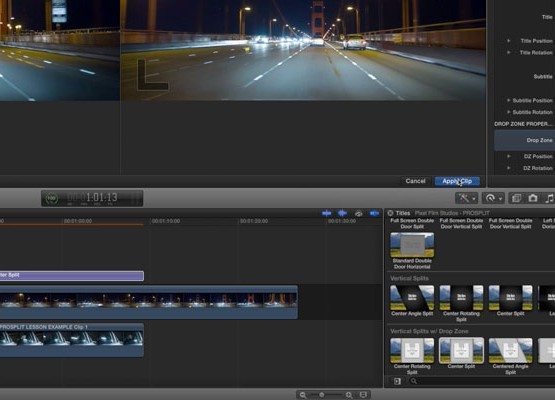Select Center Rotating Split under Vertical Splits
The width and height of the screenshot is (555, 400).
461,298
